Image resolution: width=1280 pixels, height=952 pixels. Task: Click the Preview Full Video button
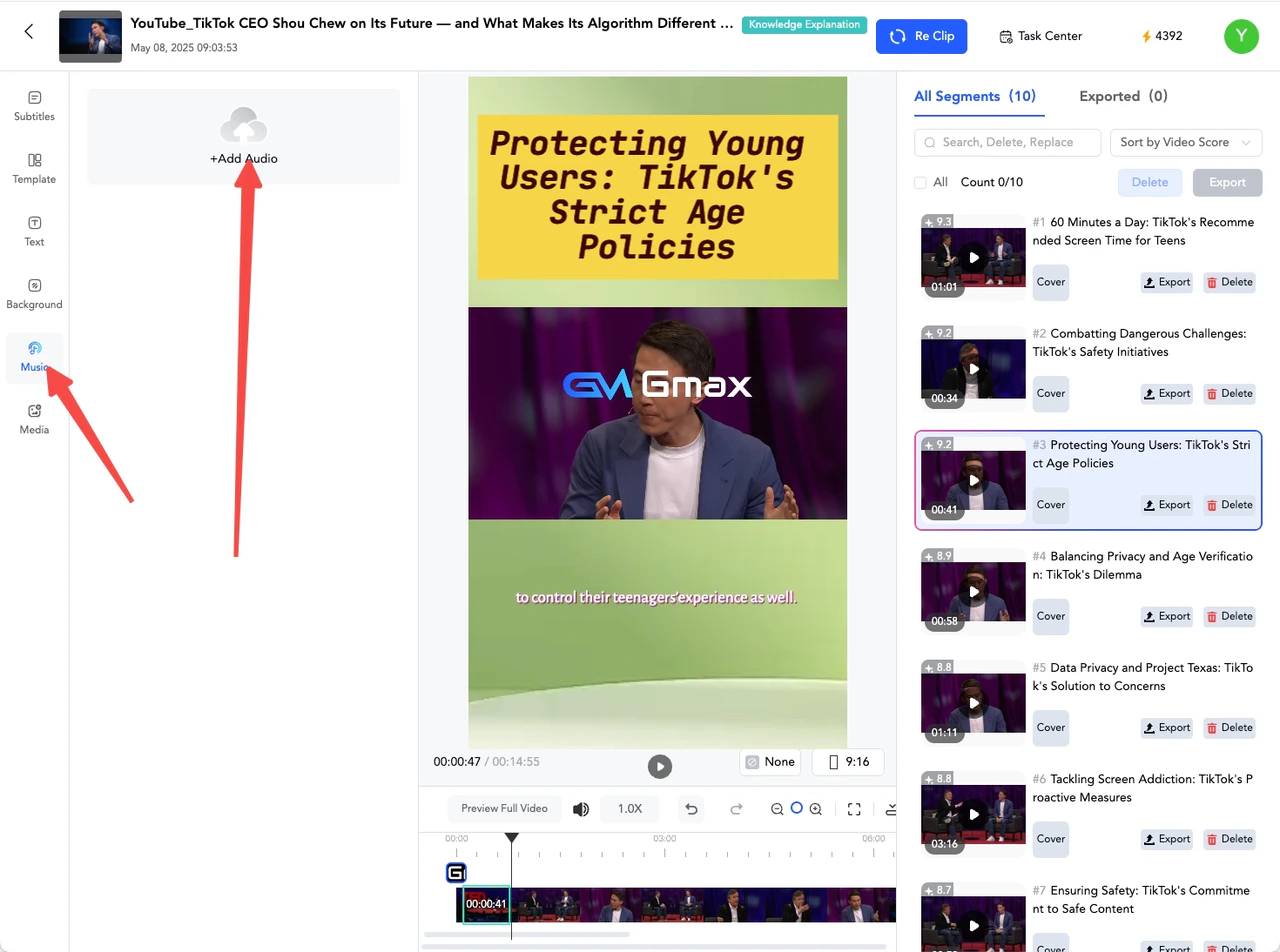coord(504,809)
